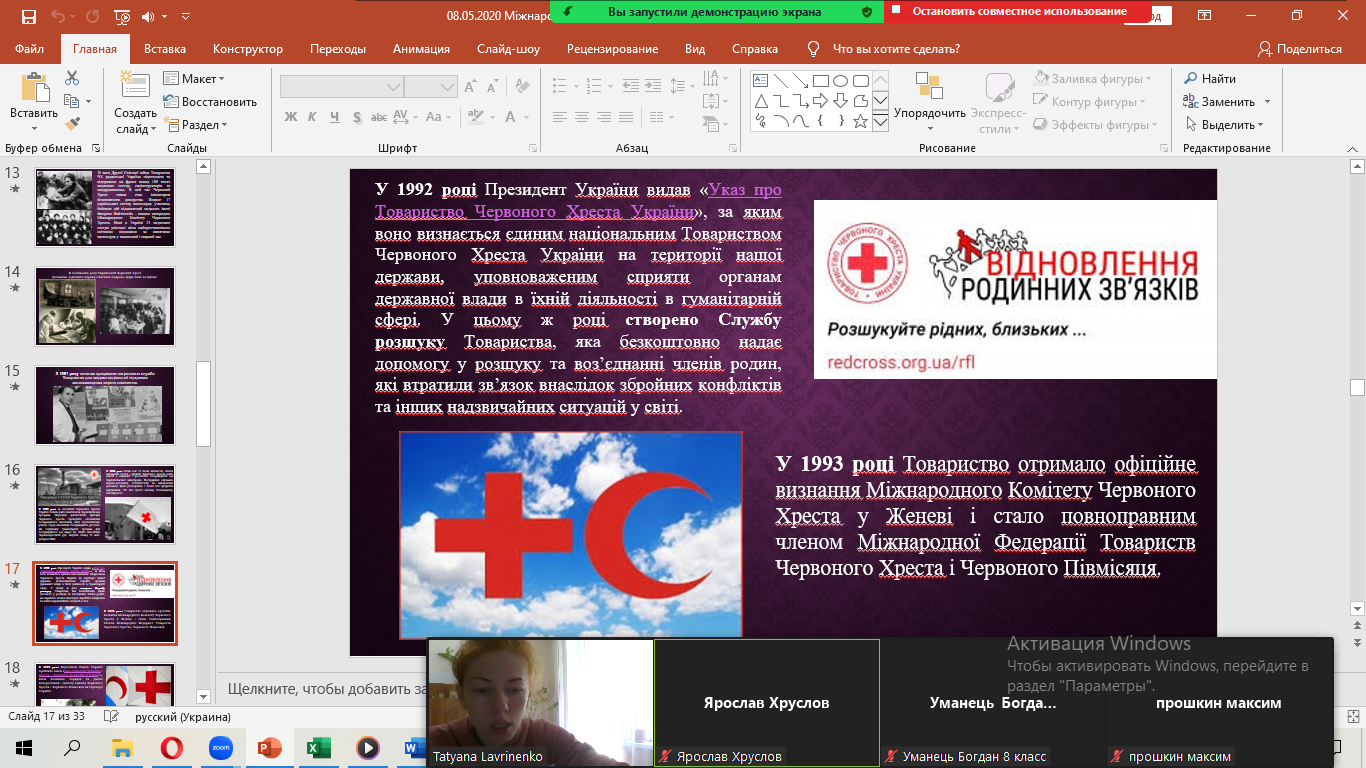Viewport: 1366px width, 768px height.
Task: Expand the Макет layout dropdown
Action: [x=195, y=78]
